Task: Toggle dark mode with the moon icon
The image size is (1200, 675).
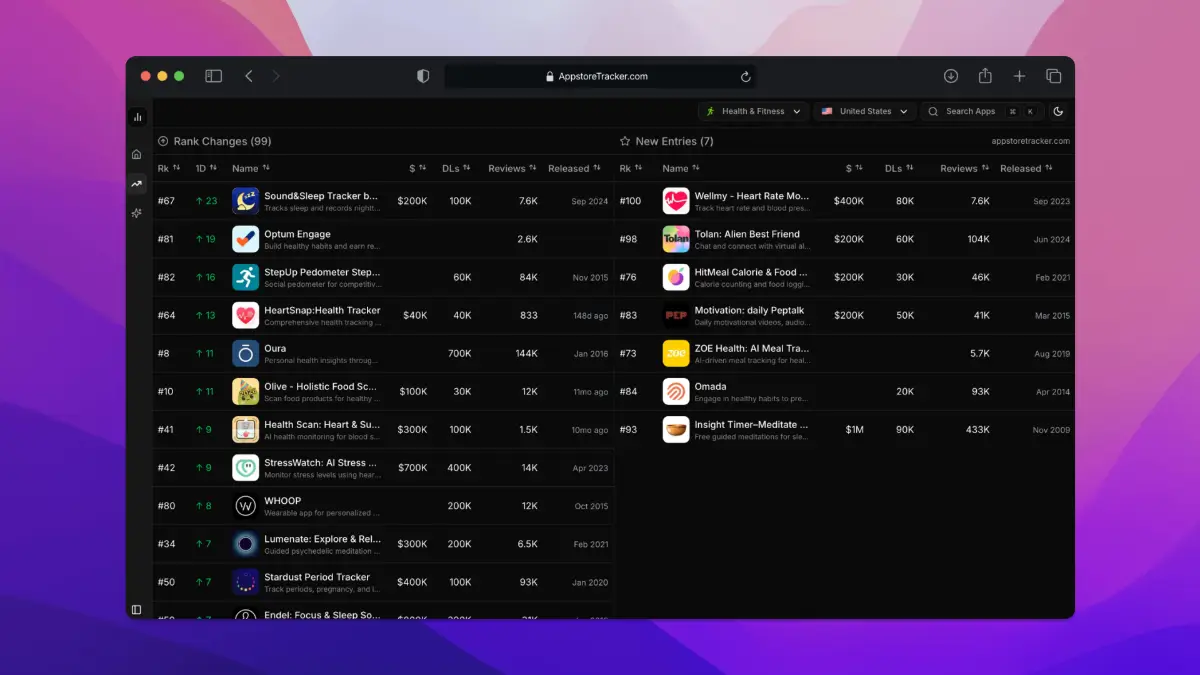Action: click(1058, 112)
